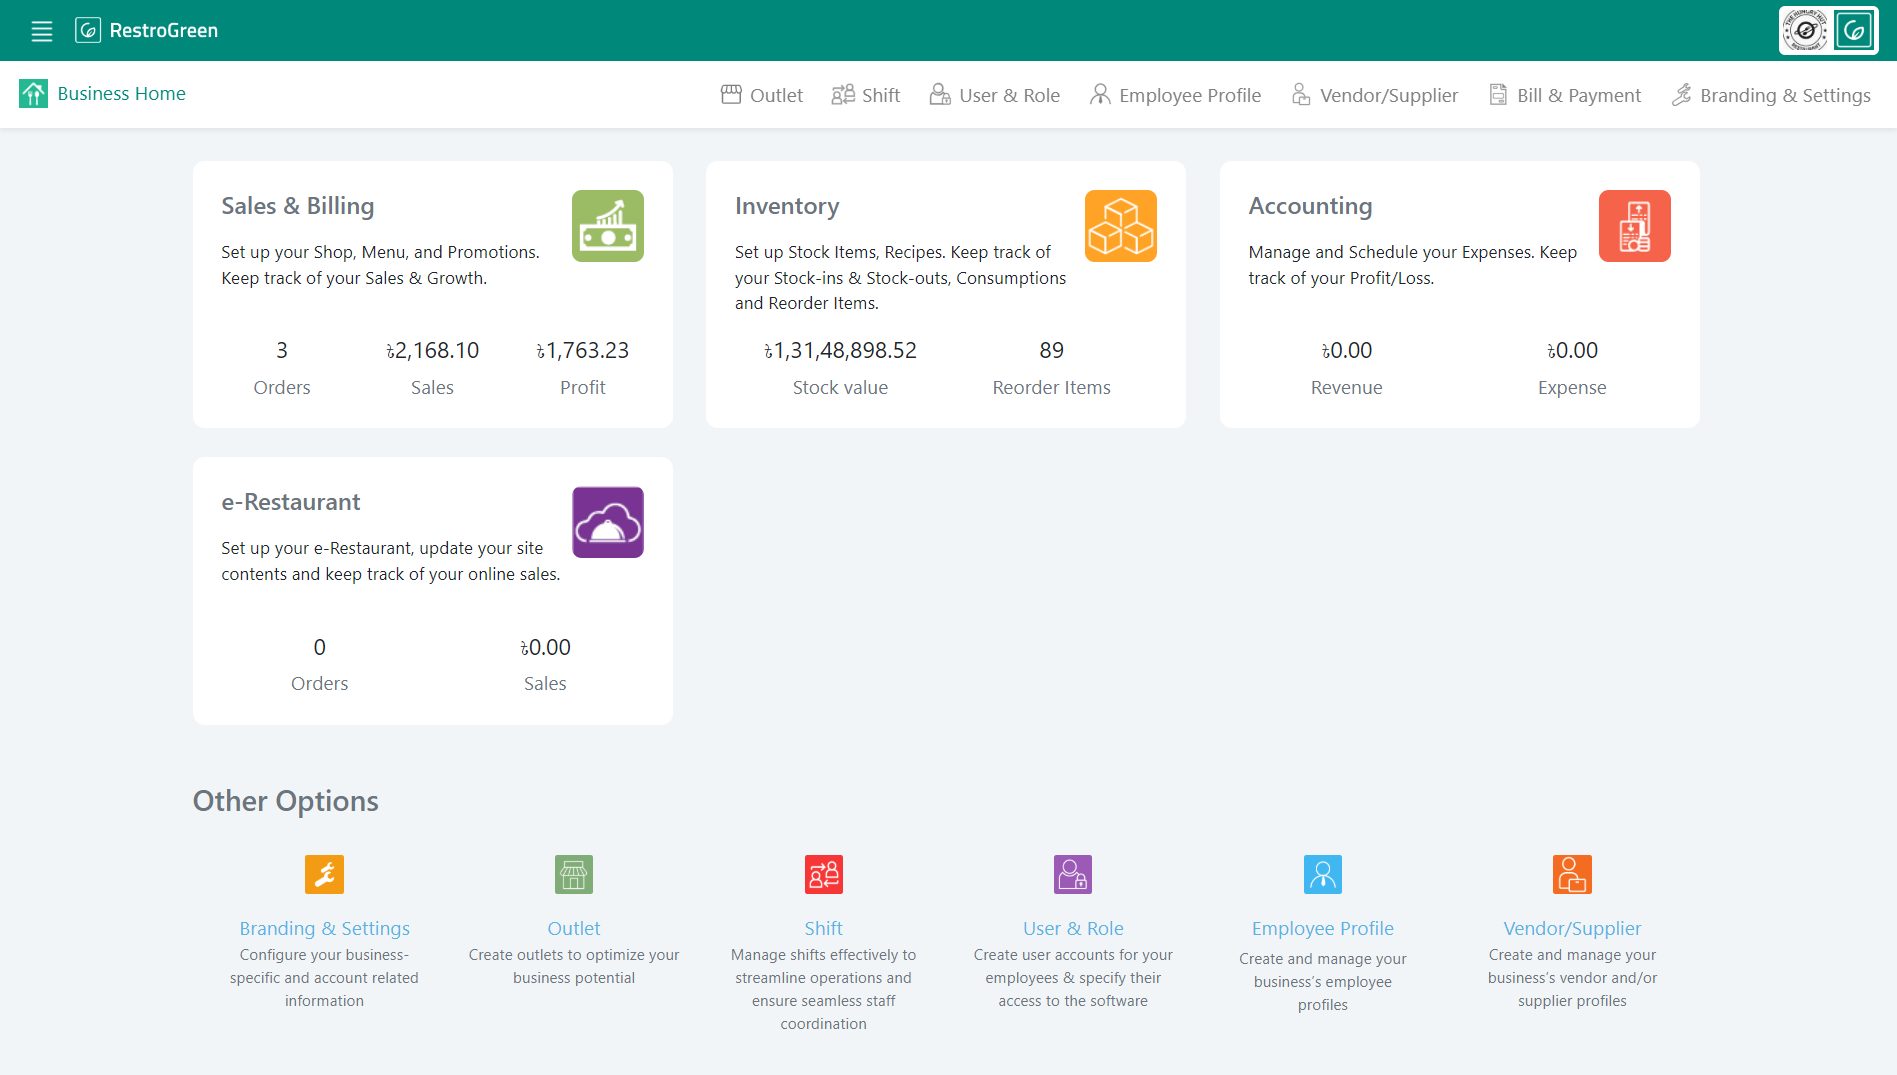The image size is (1897, 1075).
Task: Select the Branding & Settings wrench icon
Action: pyautogui.click(x=324, y=874)
